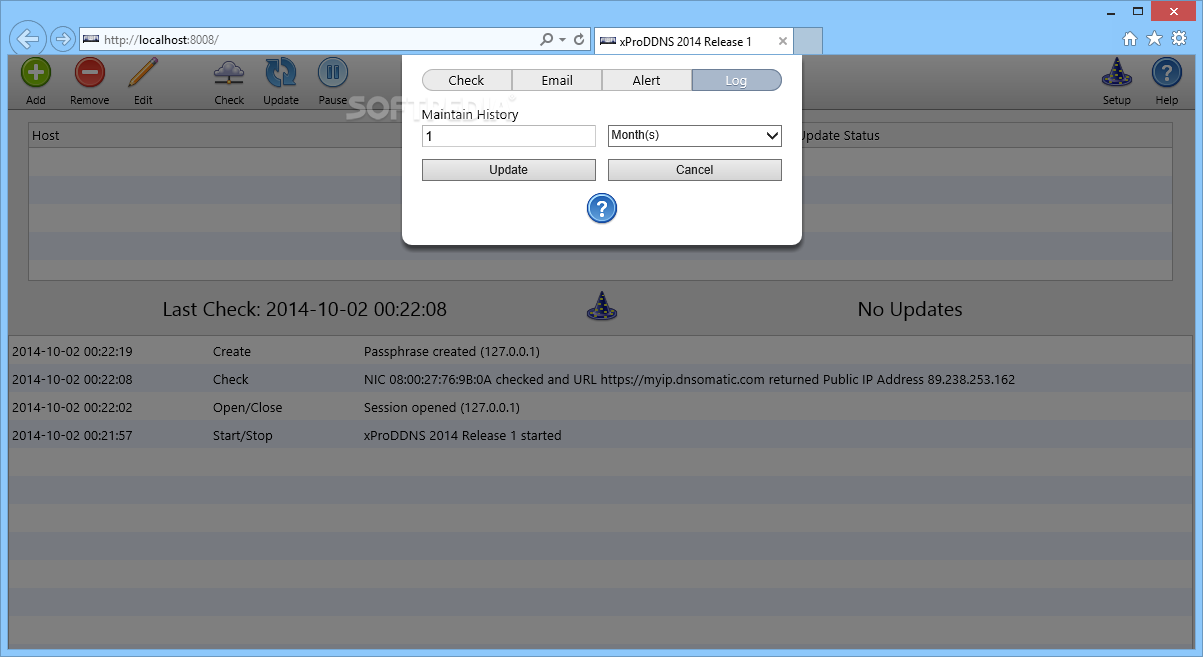1203x657 pixels.
Task: Select the xProDDNS started log entry
Action: (600, 435)
